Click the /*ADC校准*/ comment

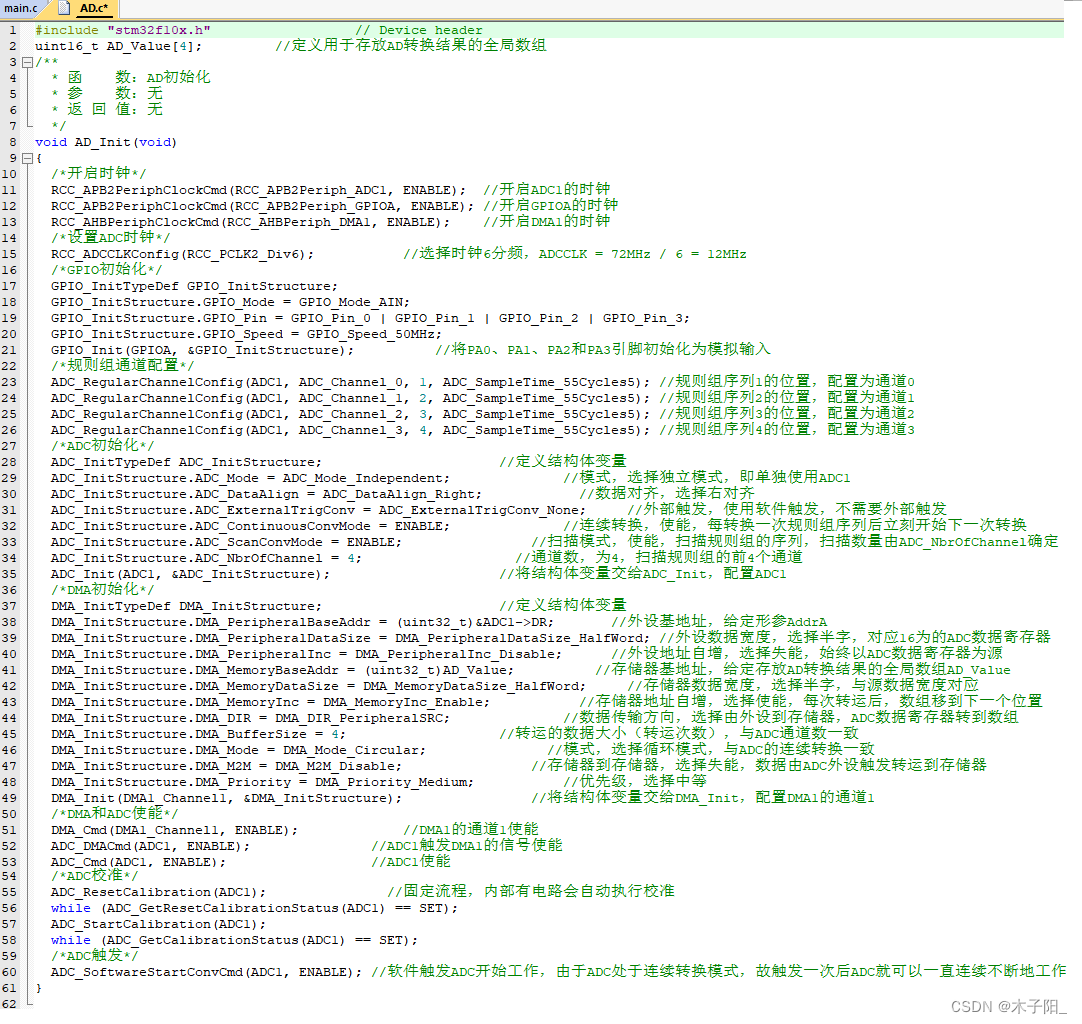point(94,876)
